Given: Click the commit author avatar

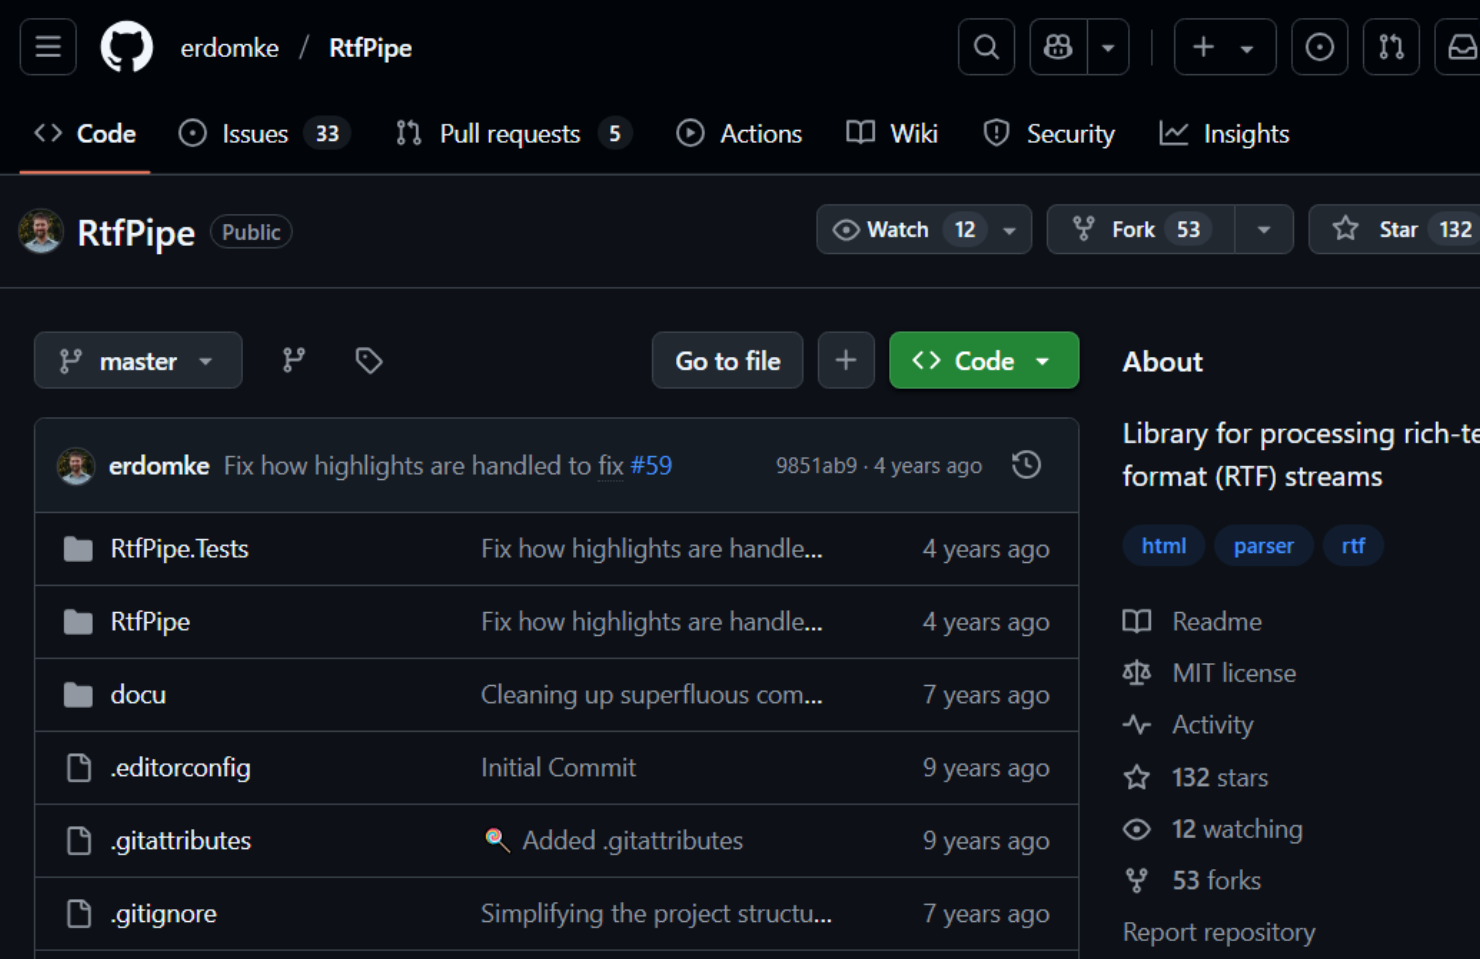Looking at the screenshot, I should [75, 465].
